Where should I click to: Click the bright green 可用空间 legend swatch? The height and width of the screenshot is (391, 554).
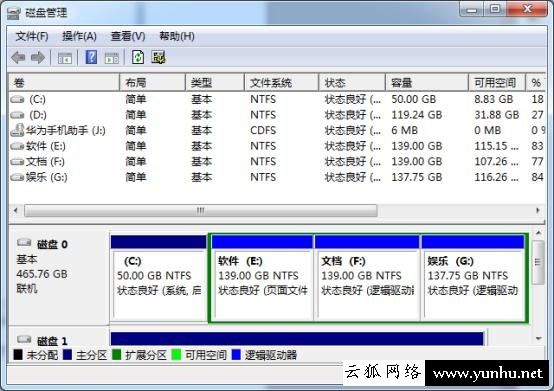176,355
